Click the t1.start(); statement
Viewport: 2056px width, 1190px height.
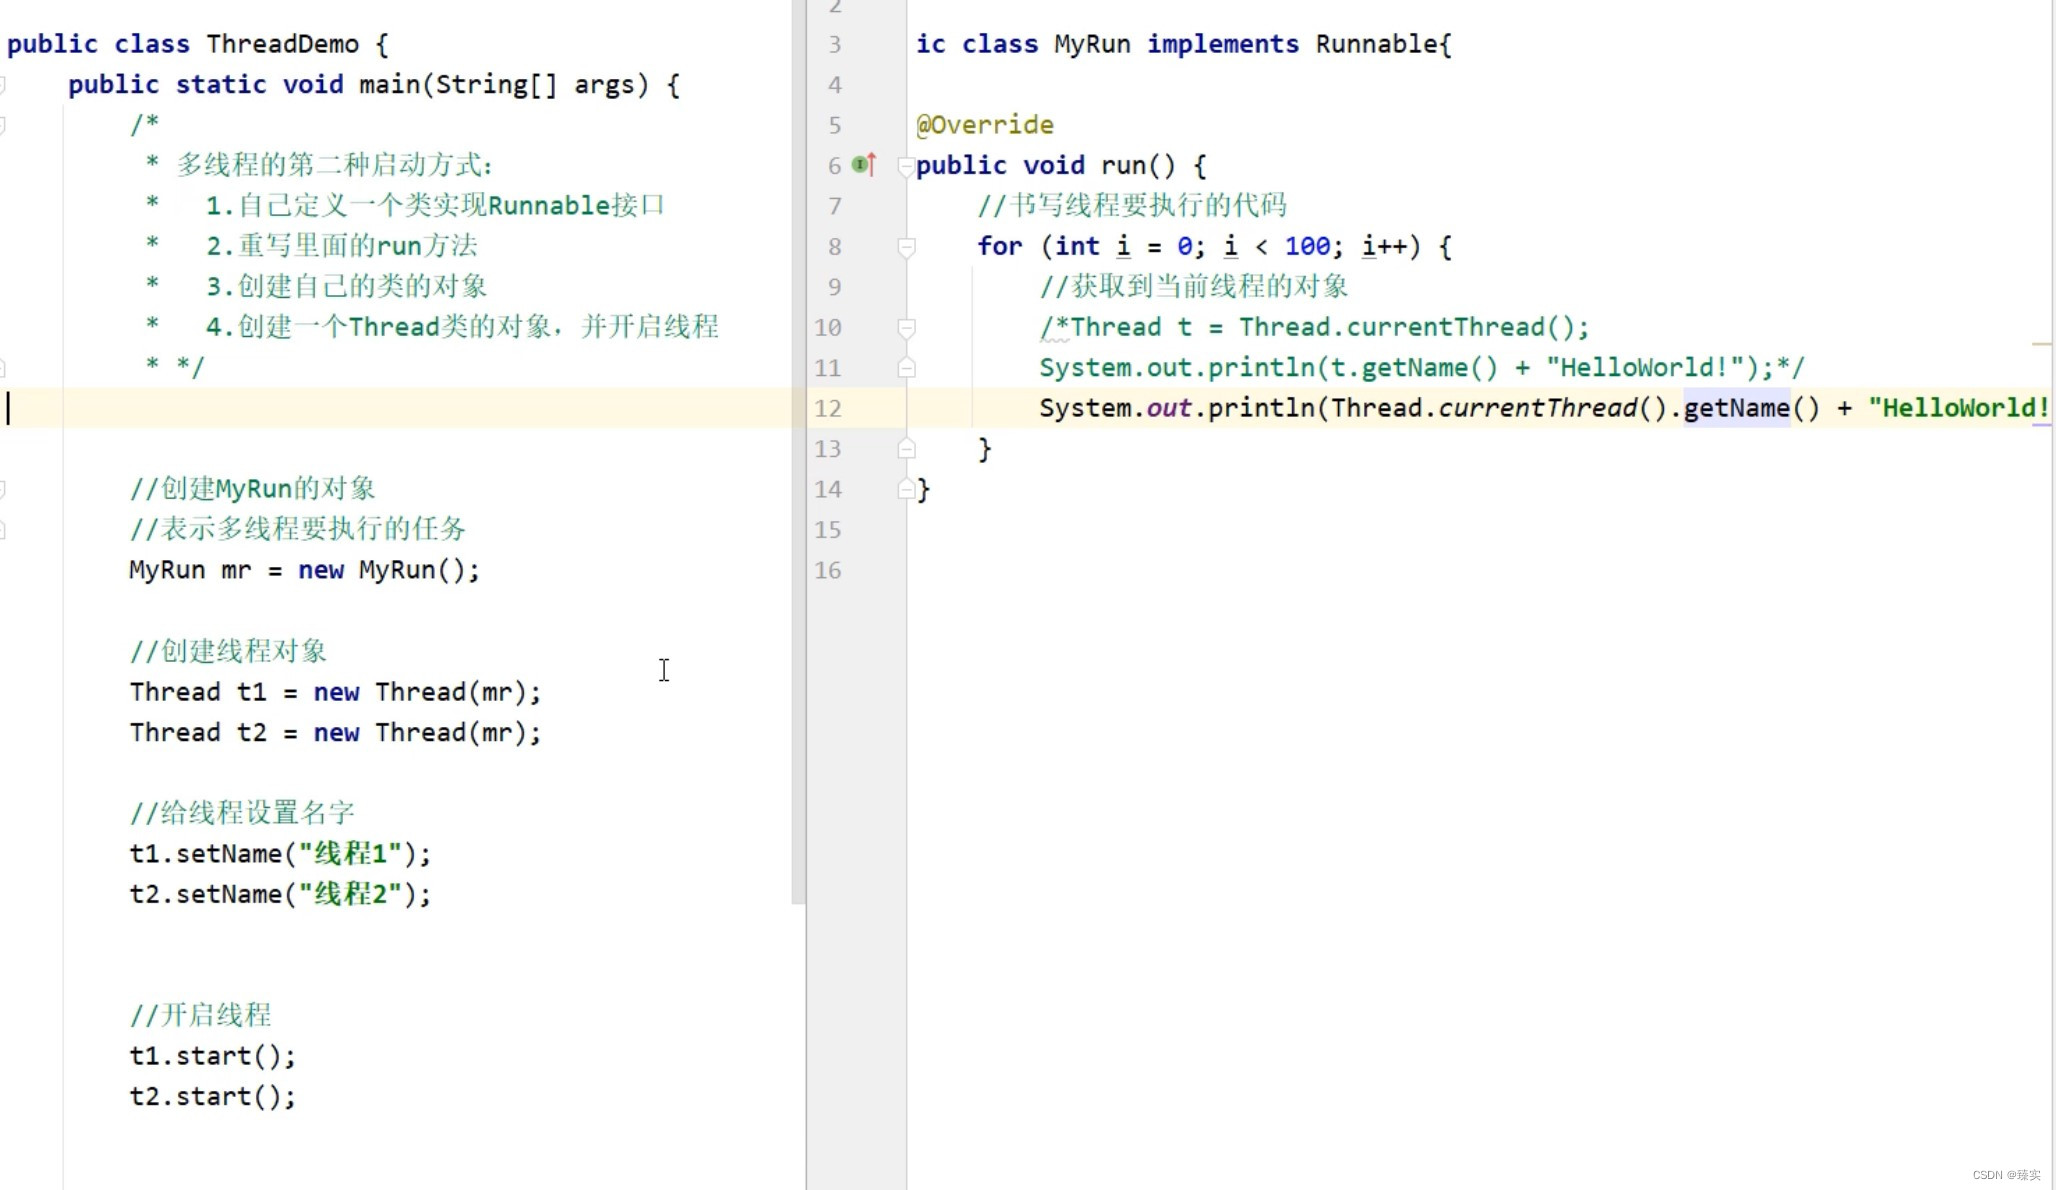213,1056
